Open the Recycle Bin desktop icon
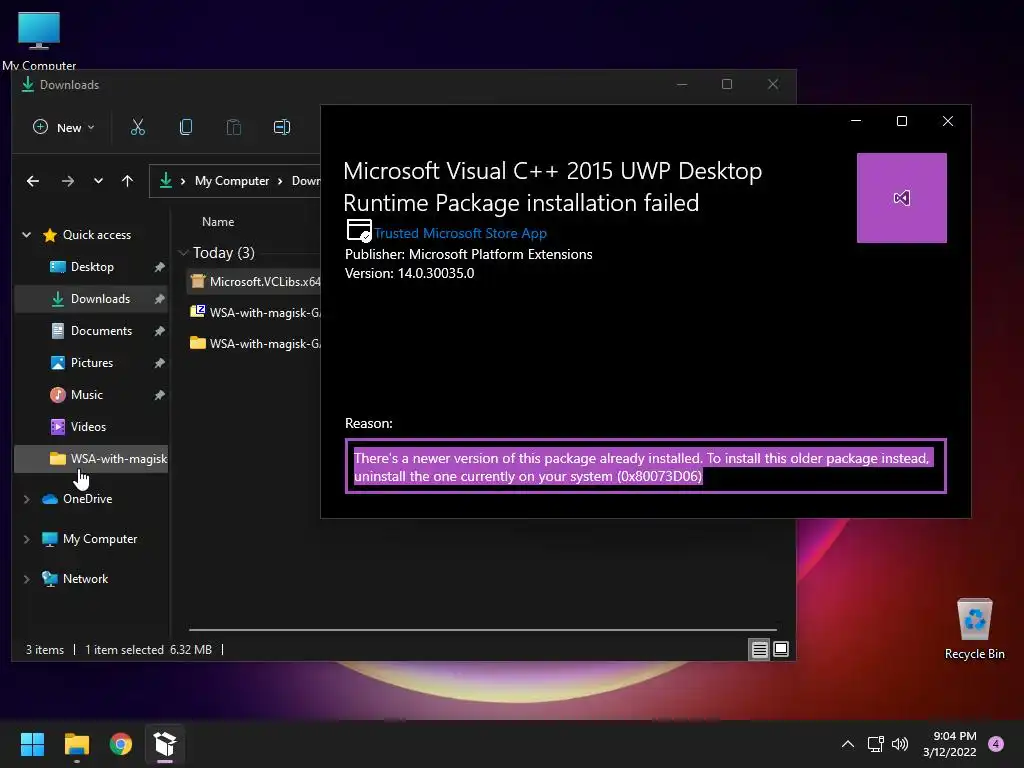The height and width of the screenshot is (768, 1024). point(974,629)
